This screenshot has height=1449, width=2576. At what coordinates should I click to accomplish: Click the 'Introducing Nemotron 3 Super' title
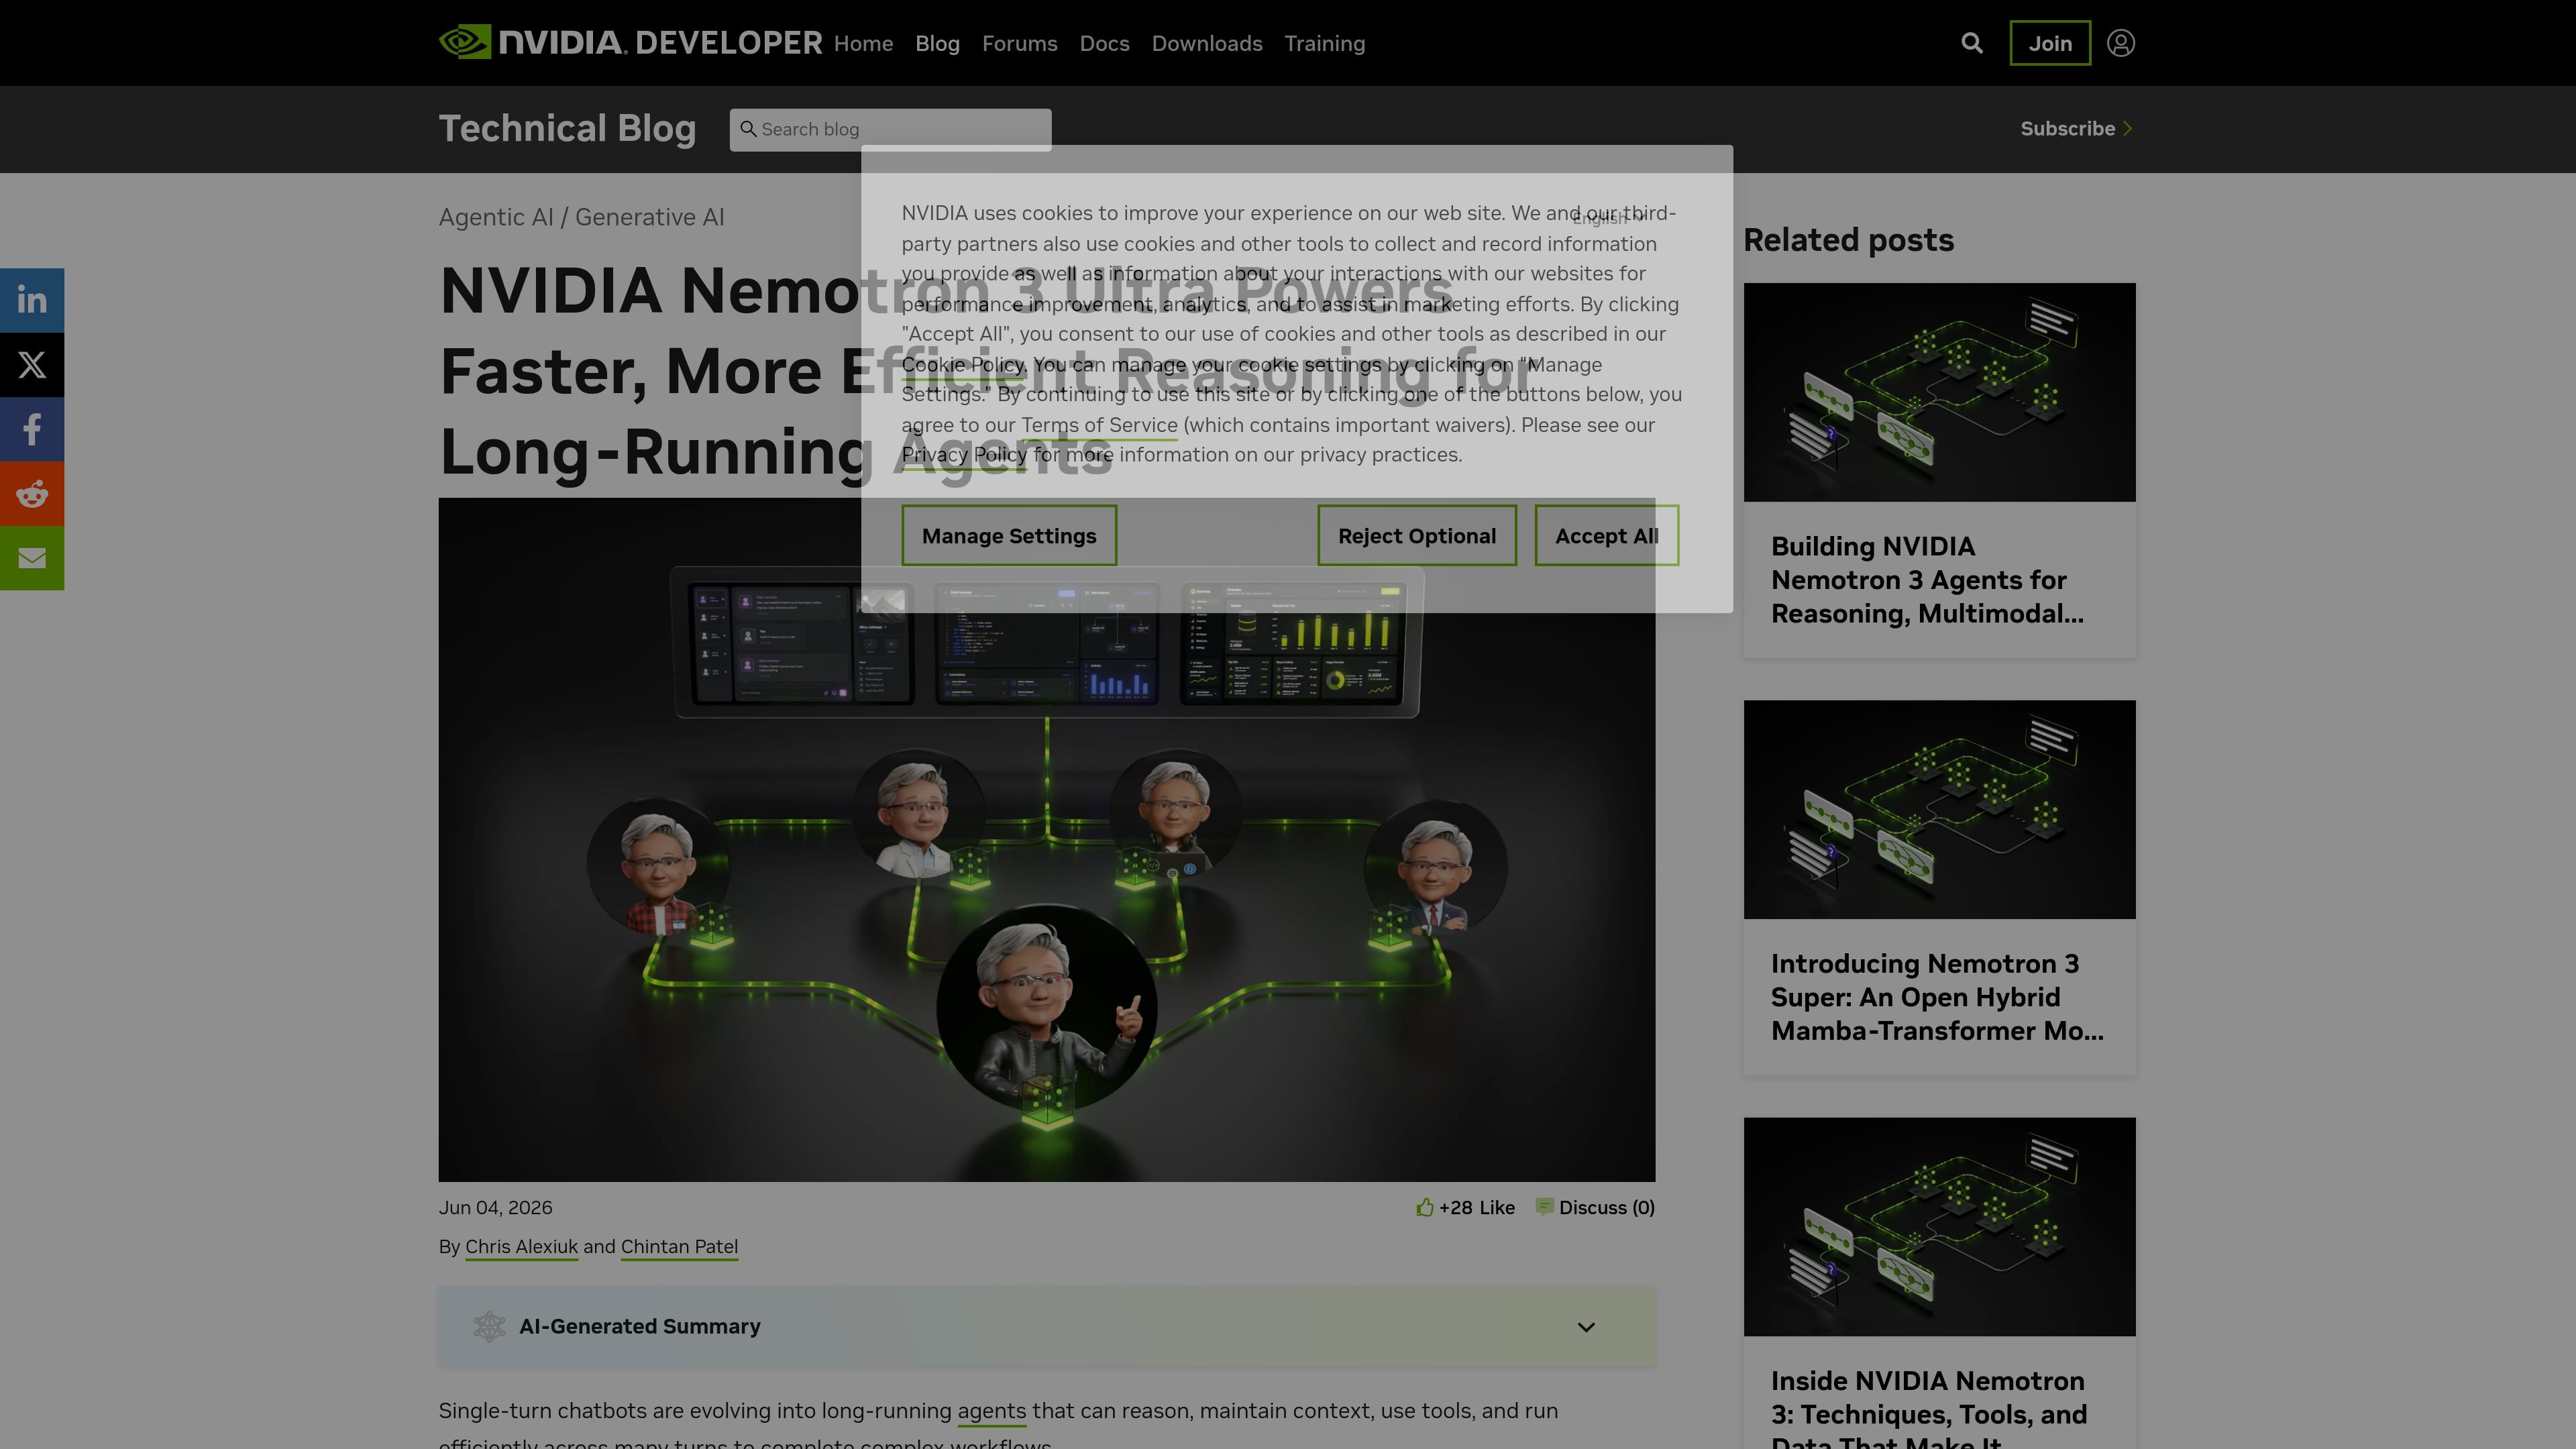(x=1937, y=997)
